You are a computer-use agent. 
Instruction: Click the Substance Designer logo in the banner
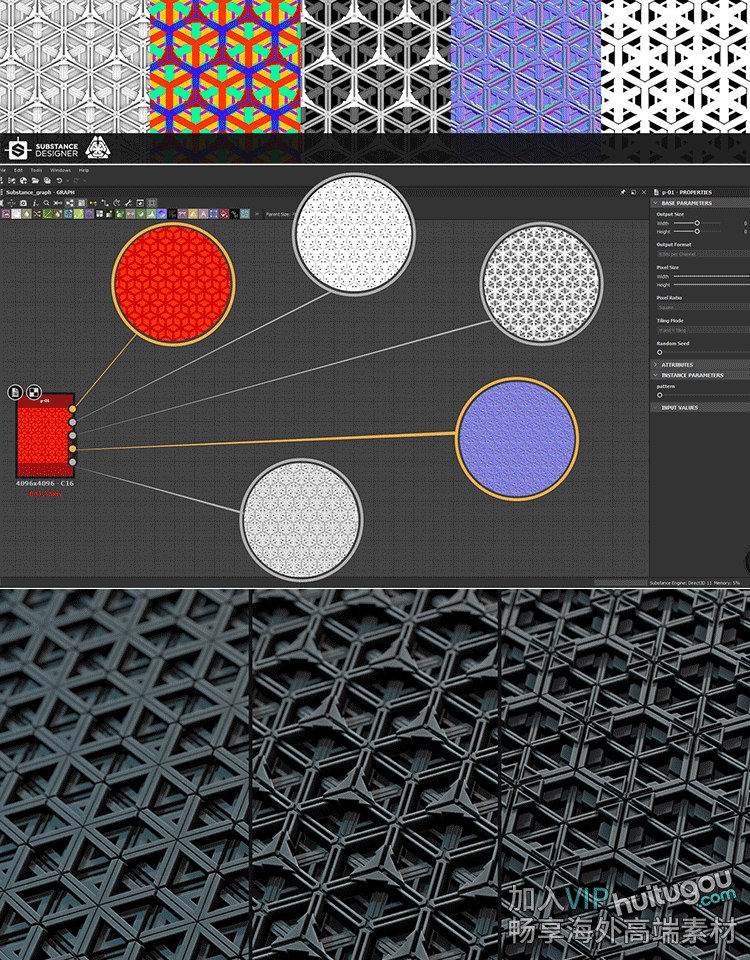click(16, 149)
